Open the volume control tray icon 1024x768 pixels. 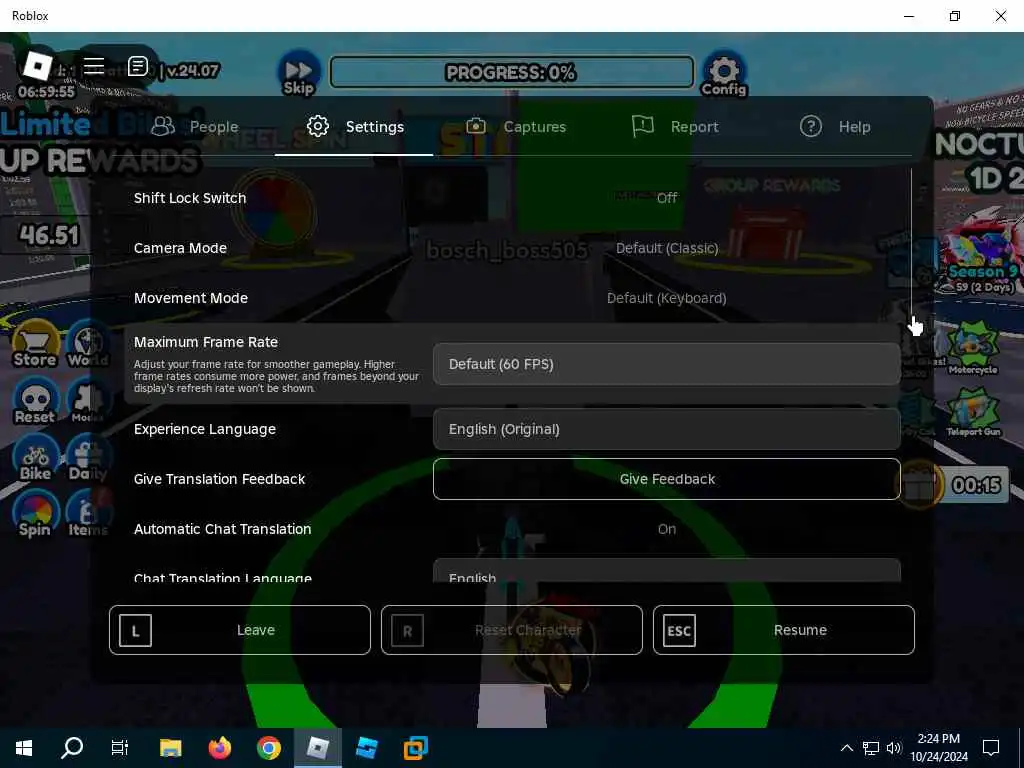(x=894, y=748)
